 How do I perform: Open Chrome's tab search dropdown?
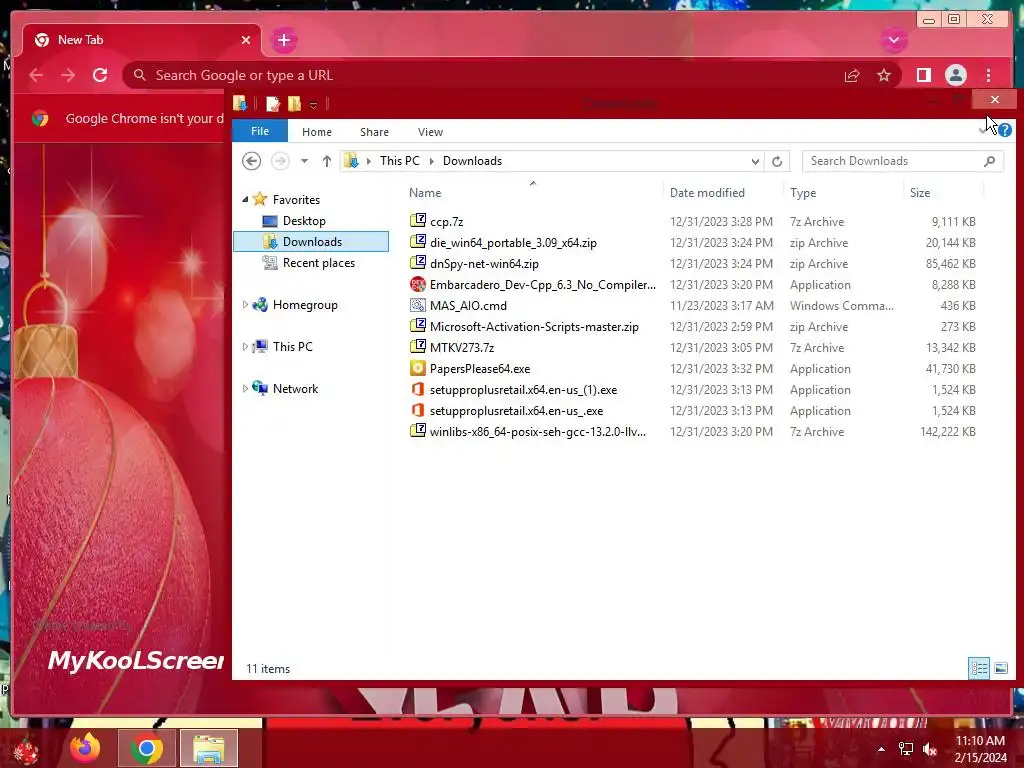[893, 40]
